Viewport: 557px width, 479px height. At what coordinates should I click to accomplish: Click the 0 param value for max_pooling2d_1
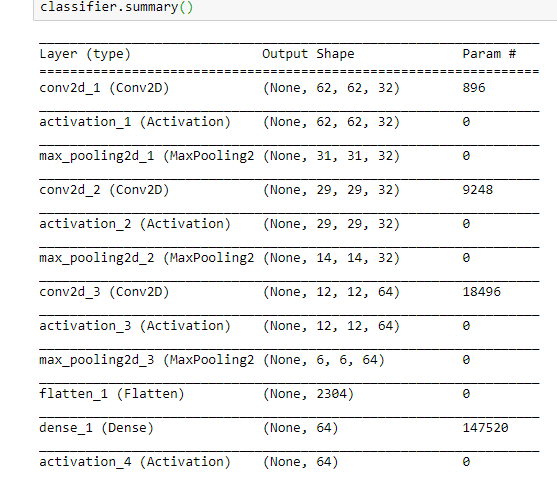466,156
